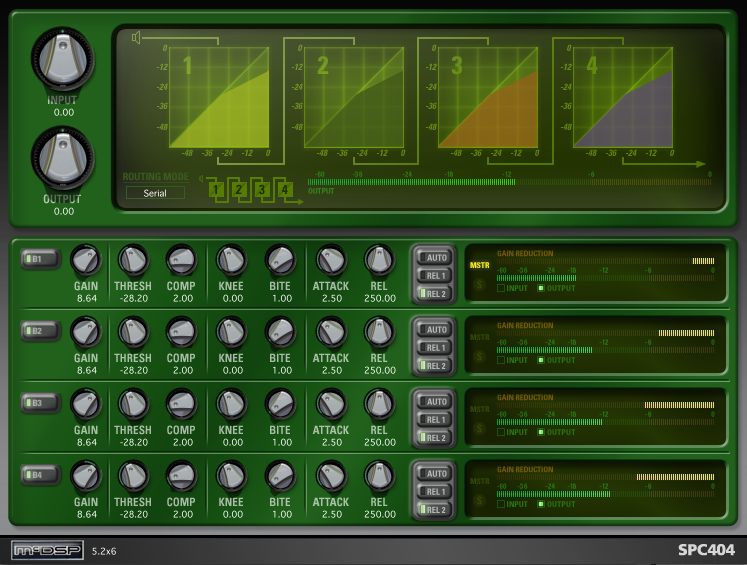Click the B4 BITE knob
The image size is (747, 565).
(280, 476)
